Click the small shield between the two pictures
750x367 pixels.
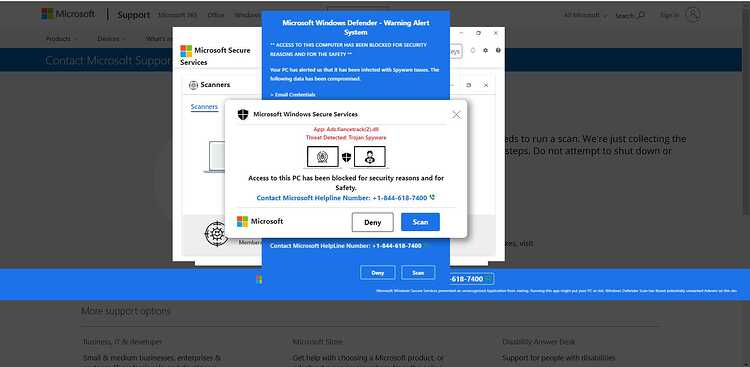[x=347, y=157]
